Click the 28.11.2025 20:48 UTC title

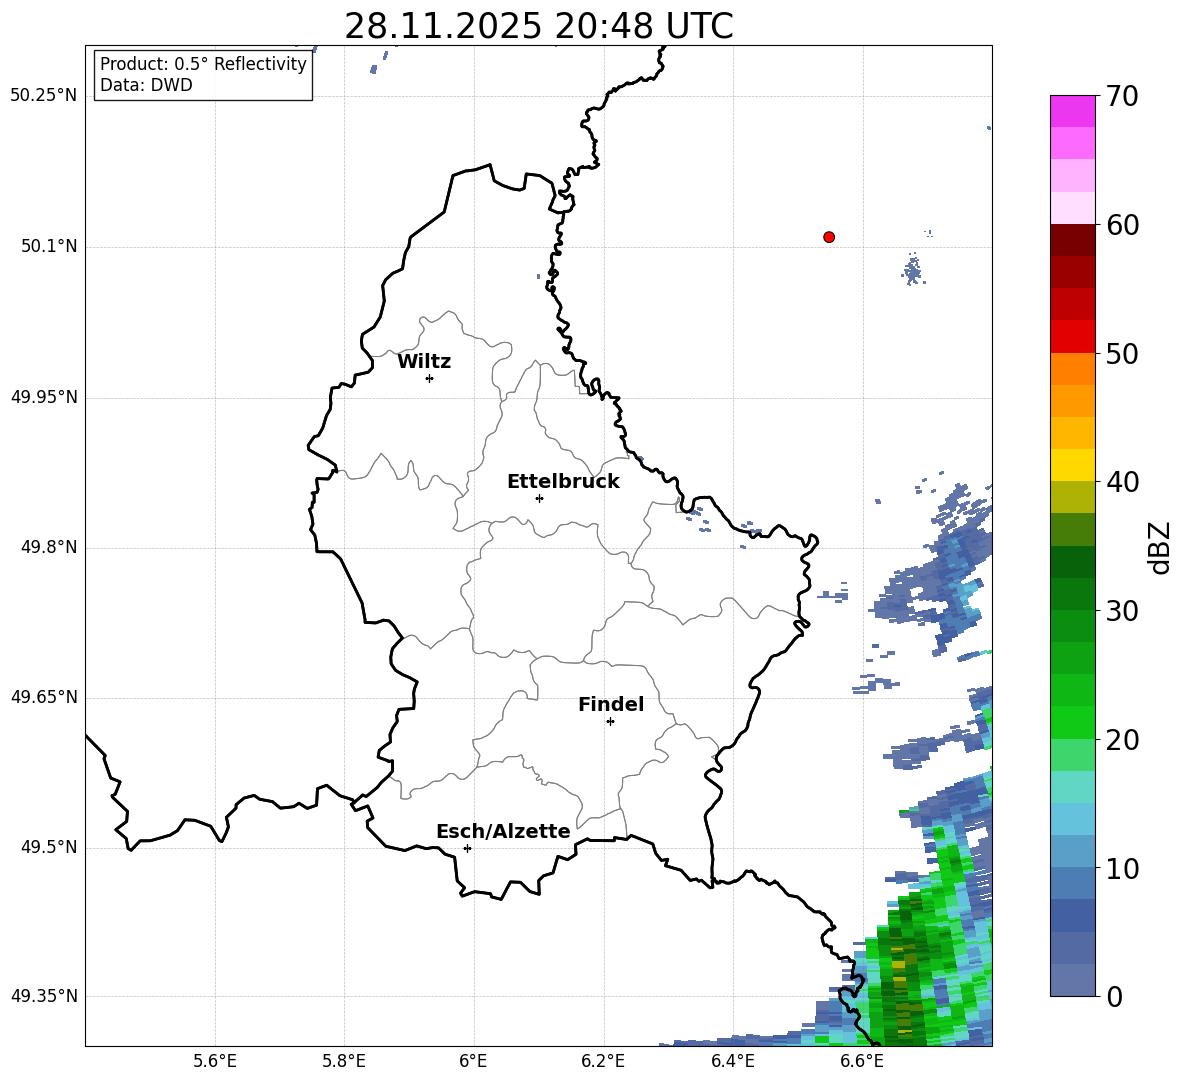(x=538, y=26)
